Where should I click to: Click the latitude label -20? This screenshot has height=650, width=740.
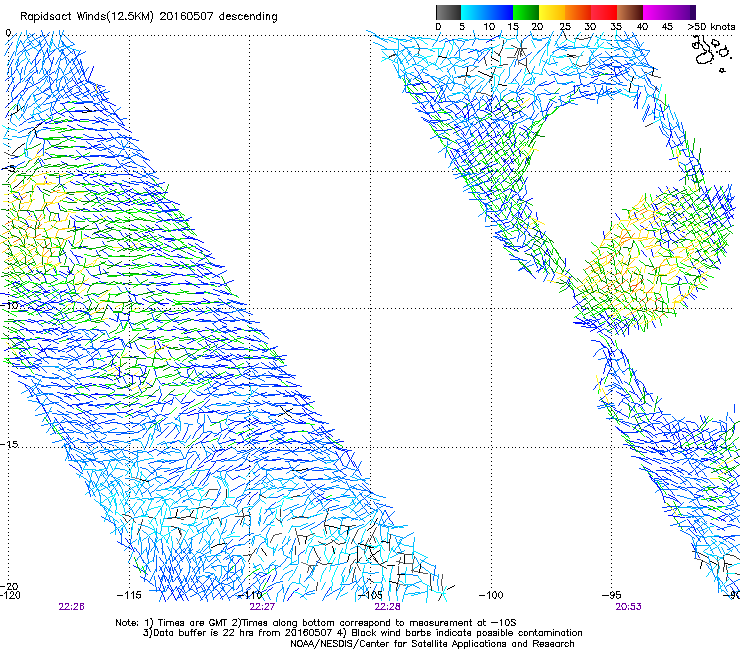[9, 586]
